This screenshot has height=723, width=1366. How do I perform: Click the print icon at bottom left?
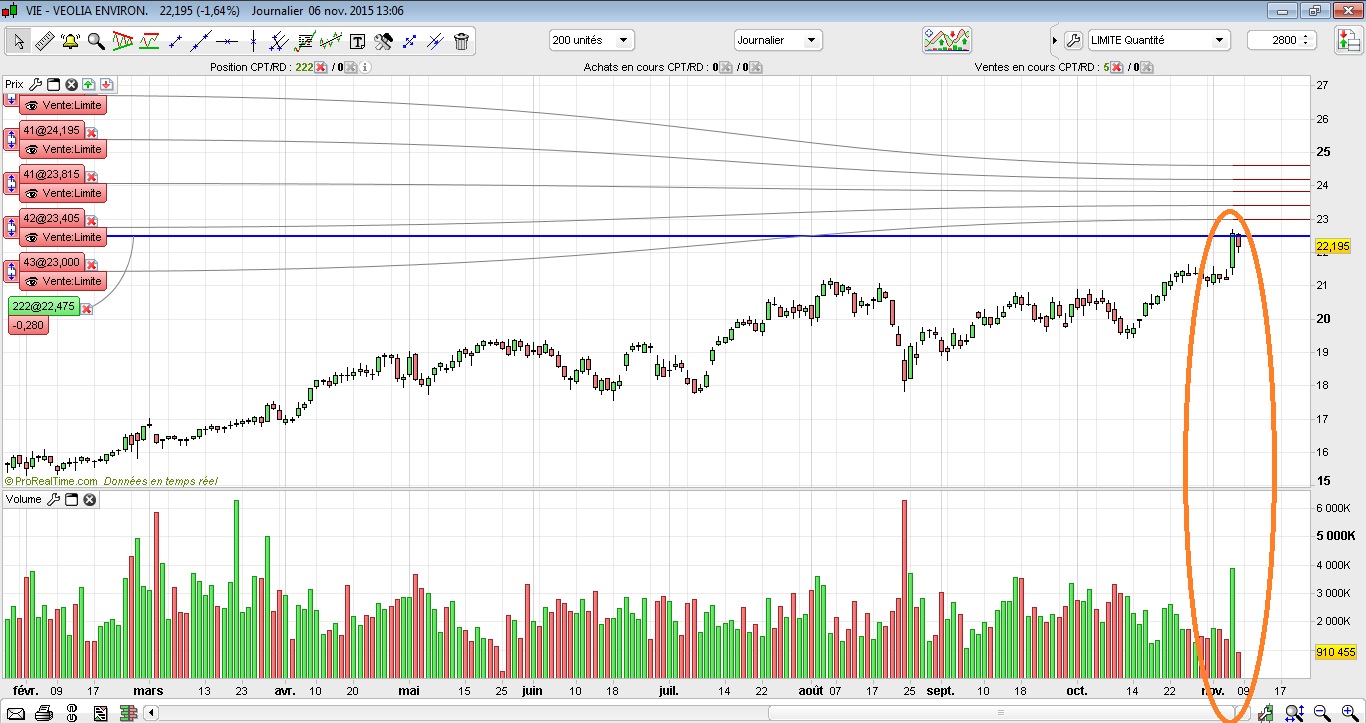pos(43,713)
